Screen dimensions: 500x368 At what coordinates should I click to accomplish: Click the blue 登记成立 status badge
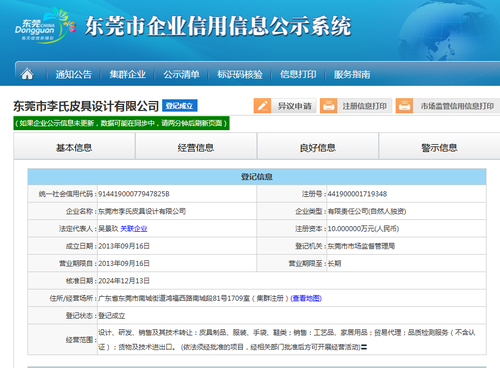tap(180, 106)
